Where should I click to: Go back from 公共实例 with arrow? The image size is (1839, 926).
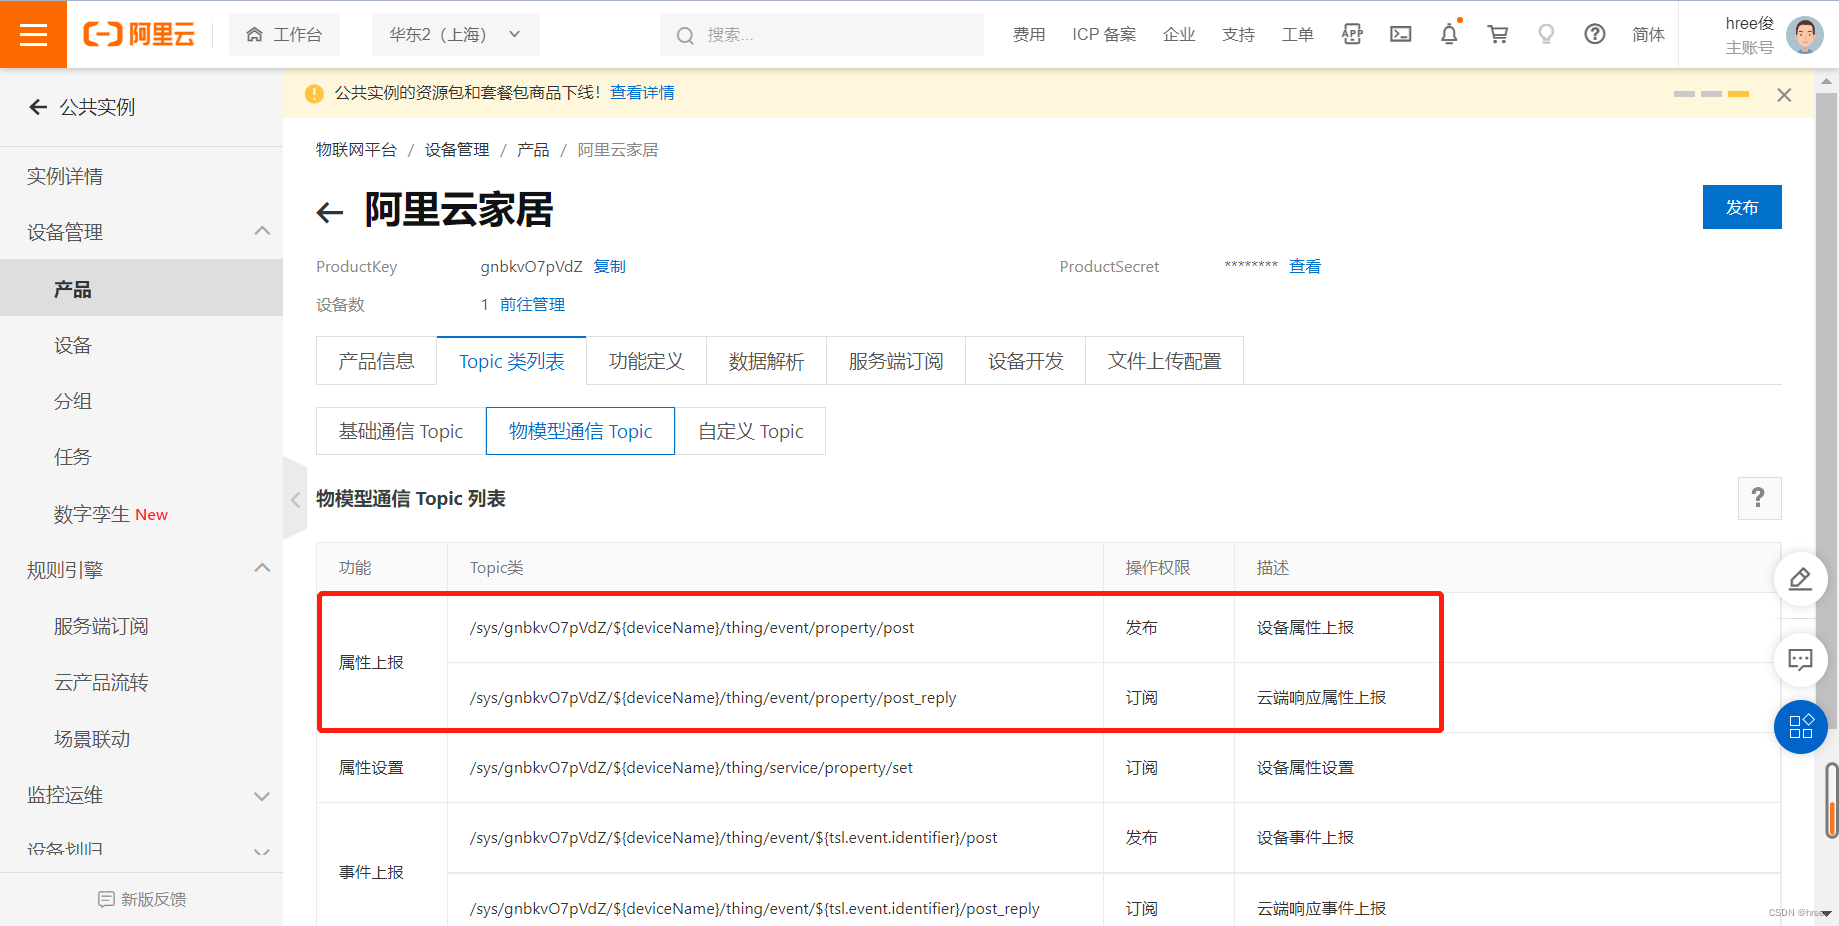[38, 107]
